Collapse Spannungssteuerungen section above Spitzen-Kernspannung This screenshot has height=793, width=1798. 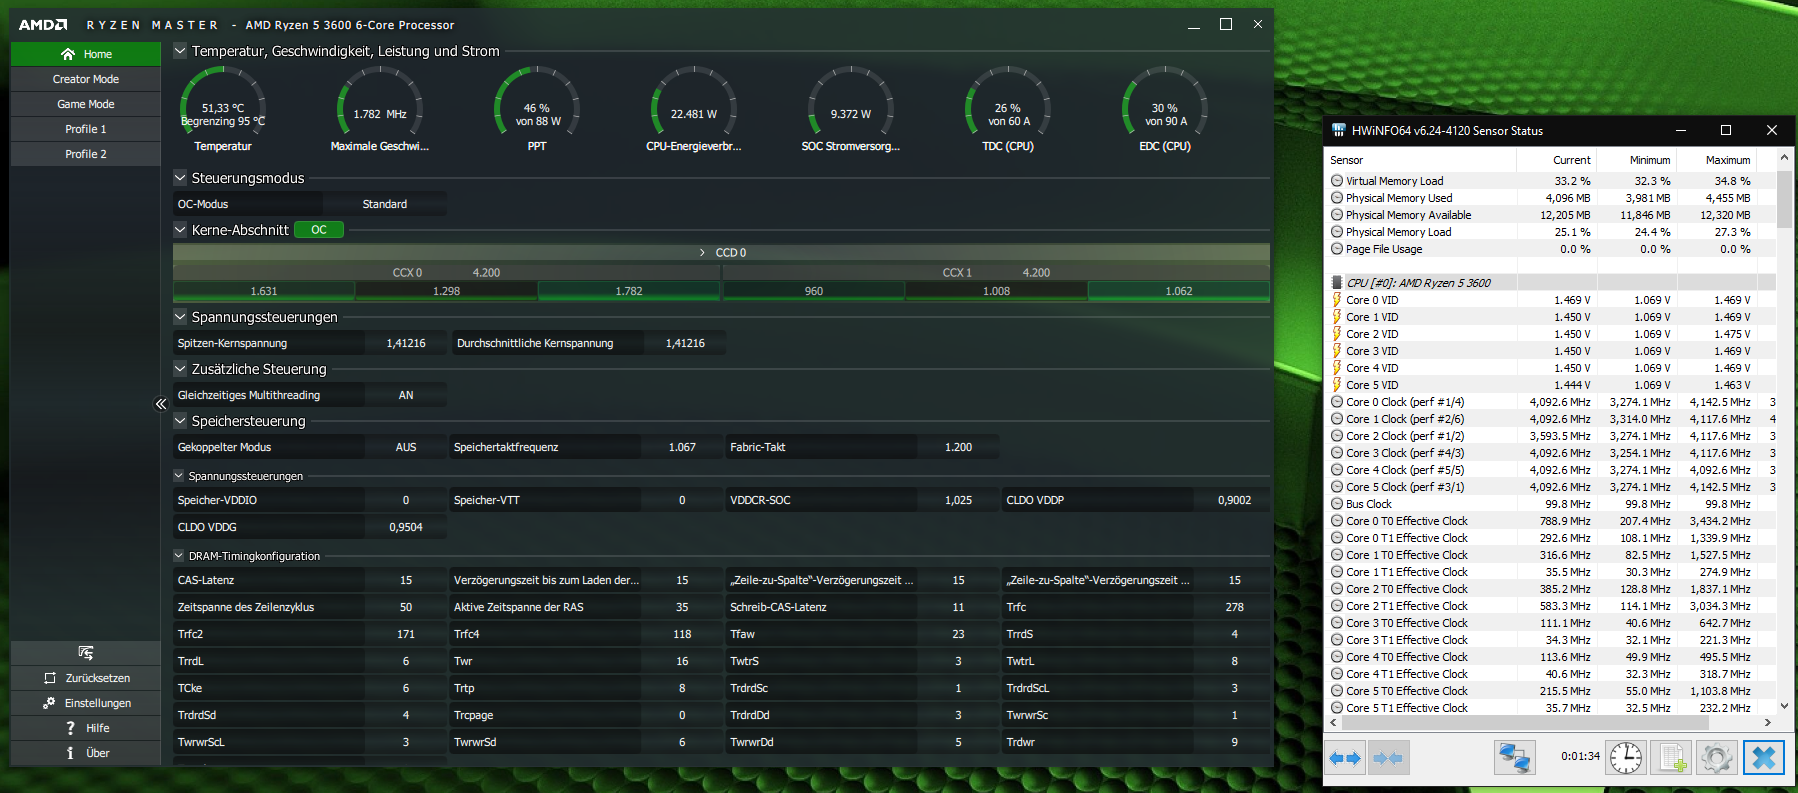coord(180,317)
